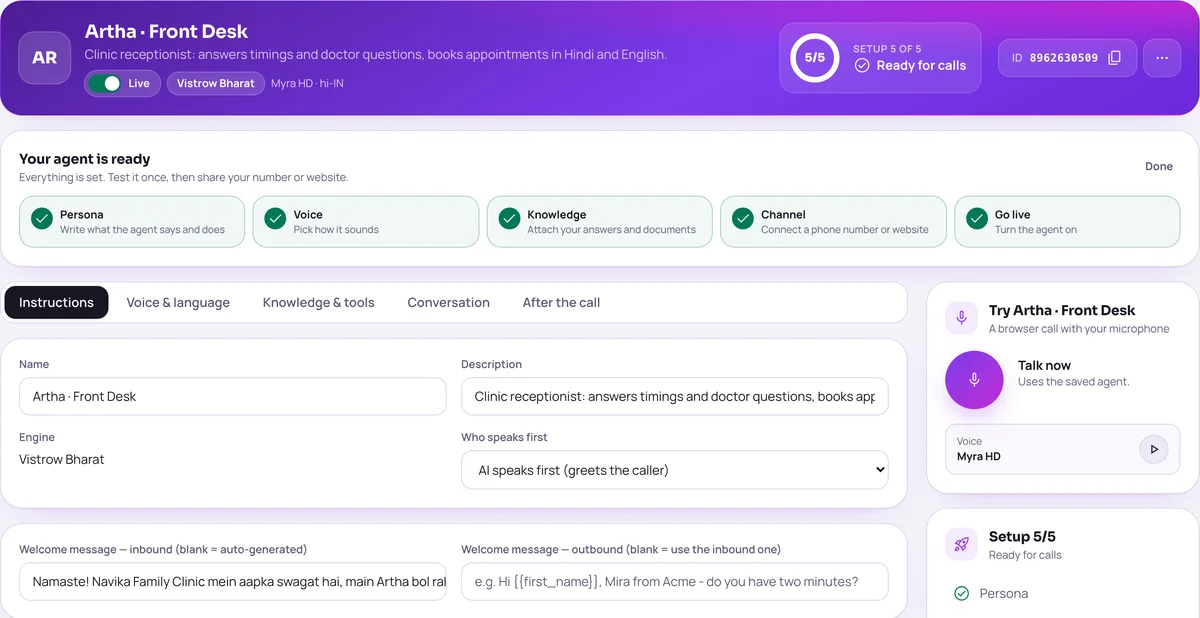
Task: Select the Instructions tab
Action: click(57, 303)
